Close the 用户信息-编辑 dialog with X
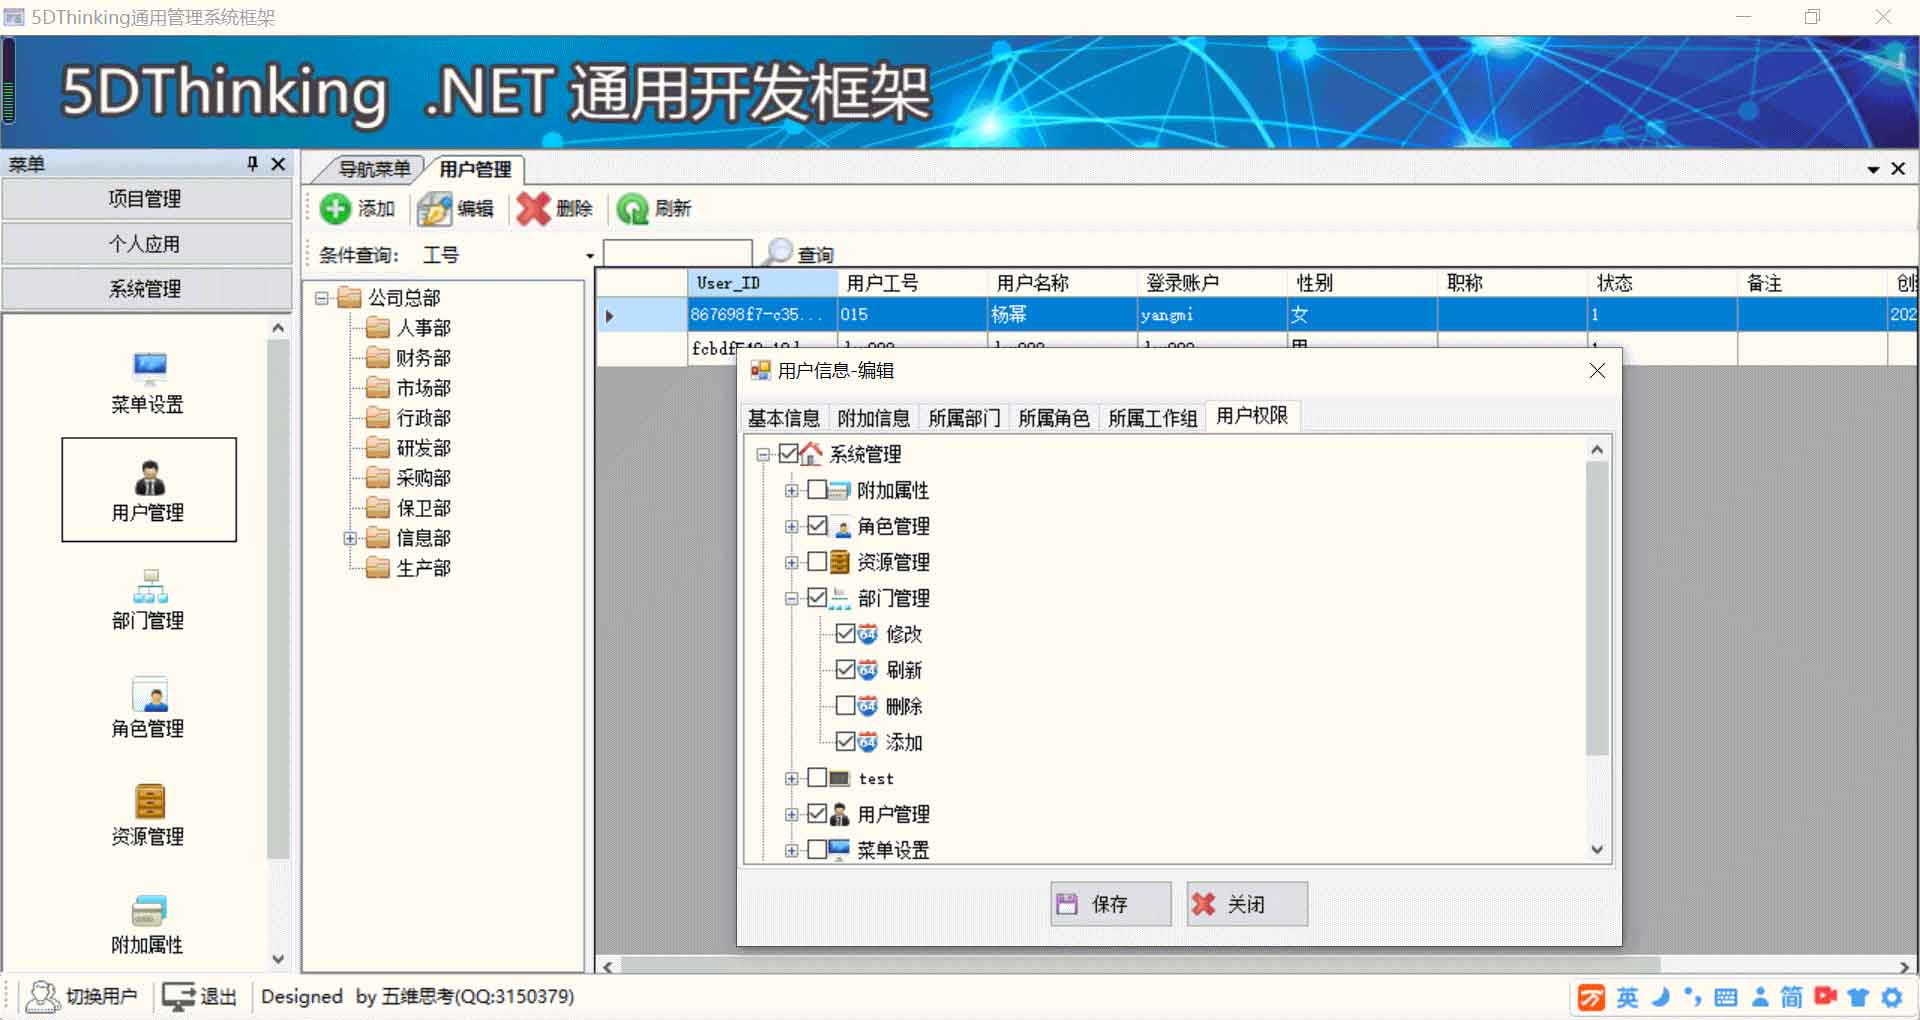Image resolution: width=1920 pixels, height=1020 pixels. [1597, 371]
